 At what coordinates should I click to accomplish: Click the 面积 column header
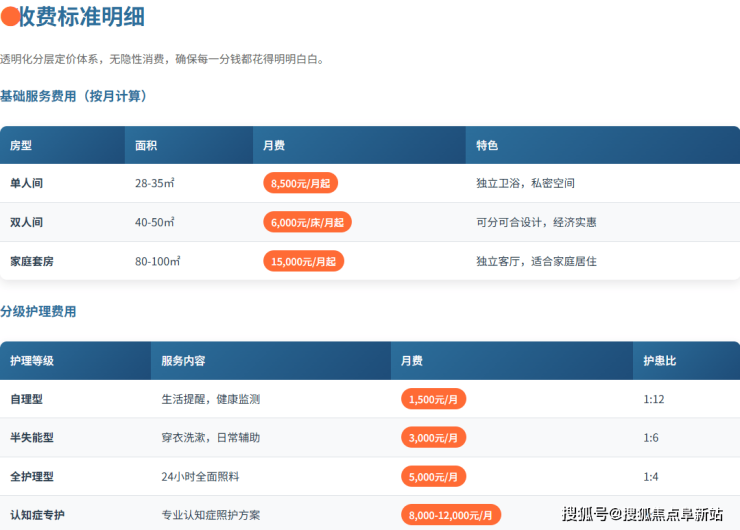point(146,145)
